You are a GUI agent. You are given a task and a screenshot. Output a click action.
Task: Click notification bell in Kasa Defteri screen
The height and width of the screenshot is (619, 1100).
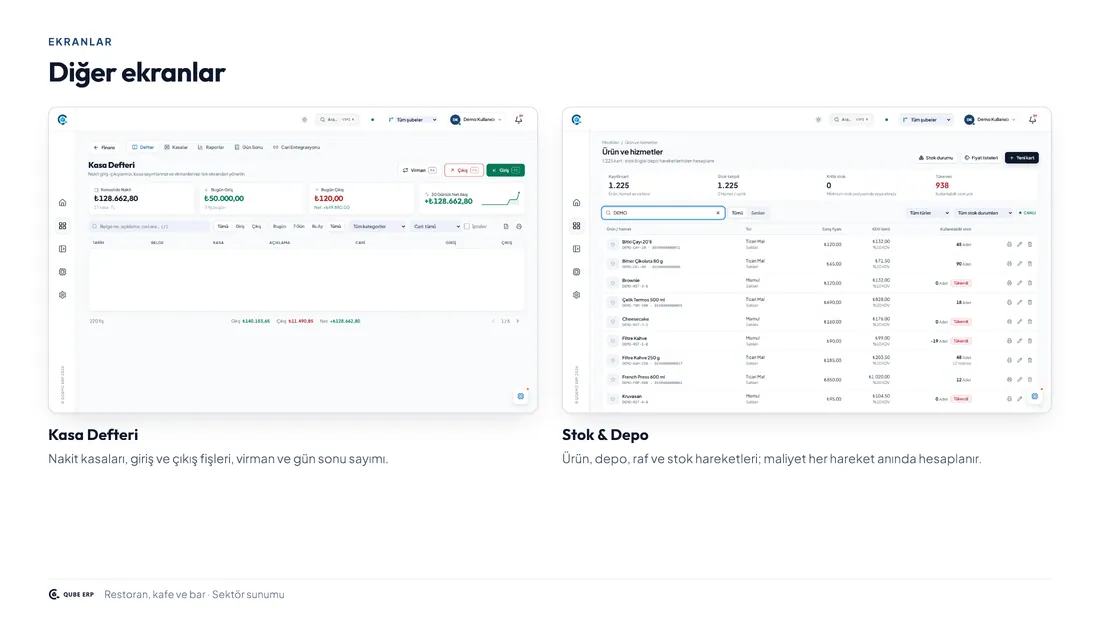[x=519, y=119]
